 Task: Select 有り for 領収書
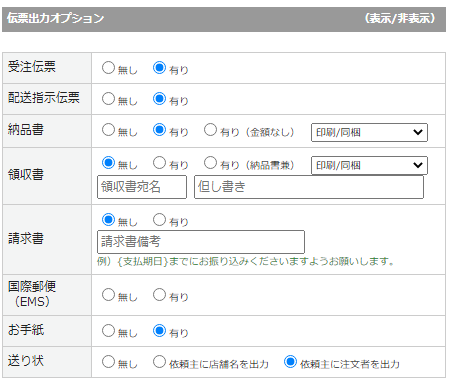click(159, 163)
